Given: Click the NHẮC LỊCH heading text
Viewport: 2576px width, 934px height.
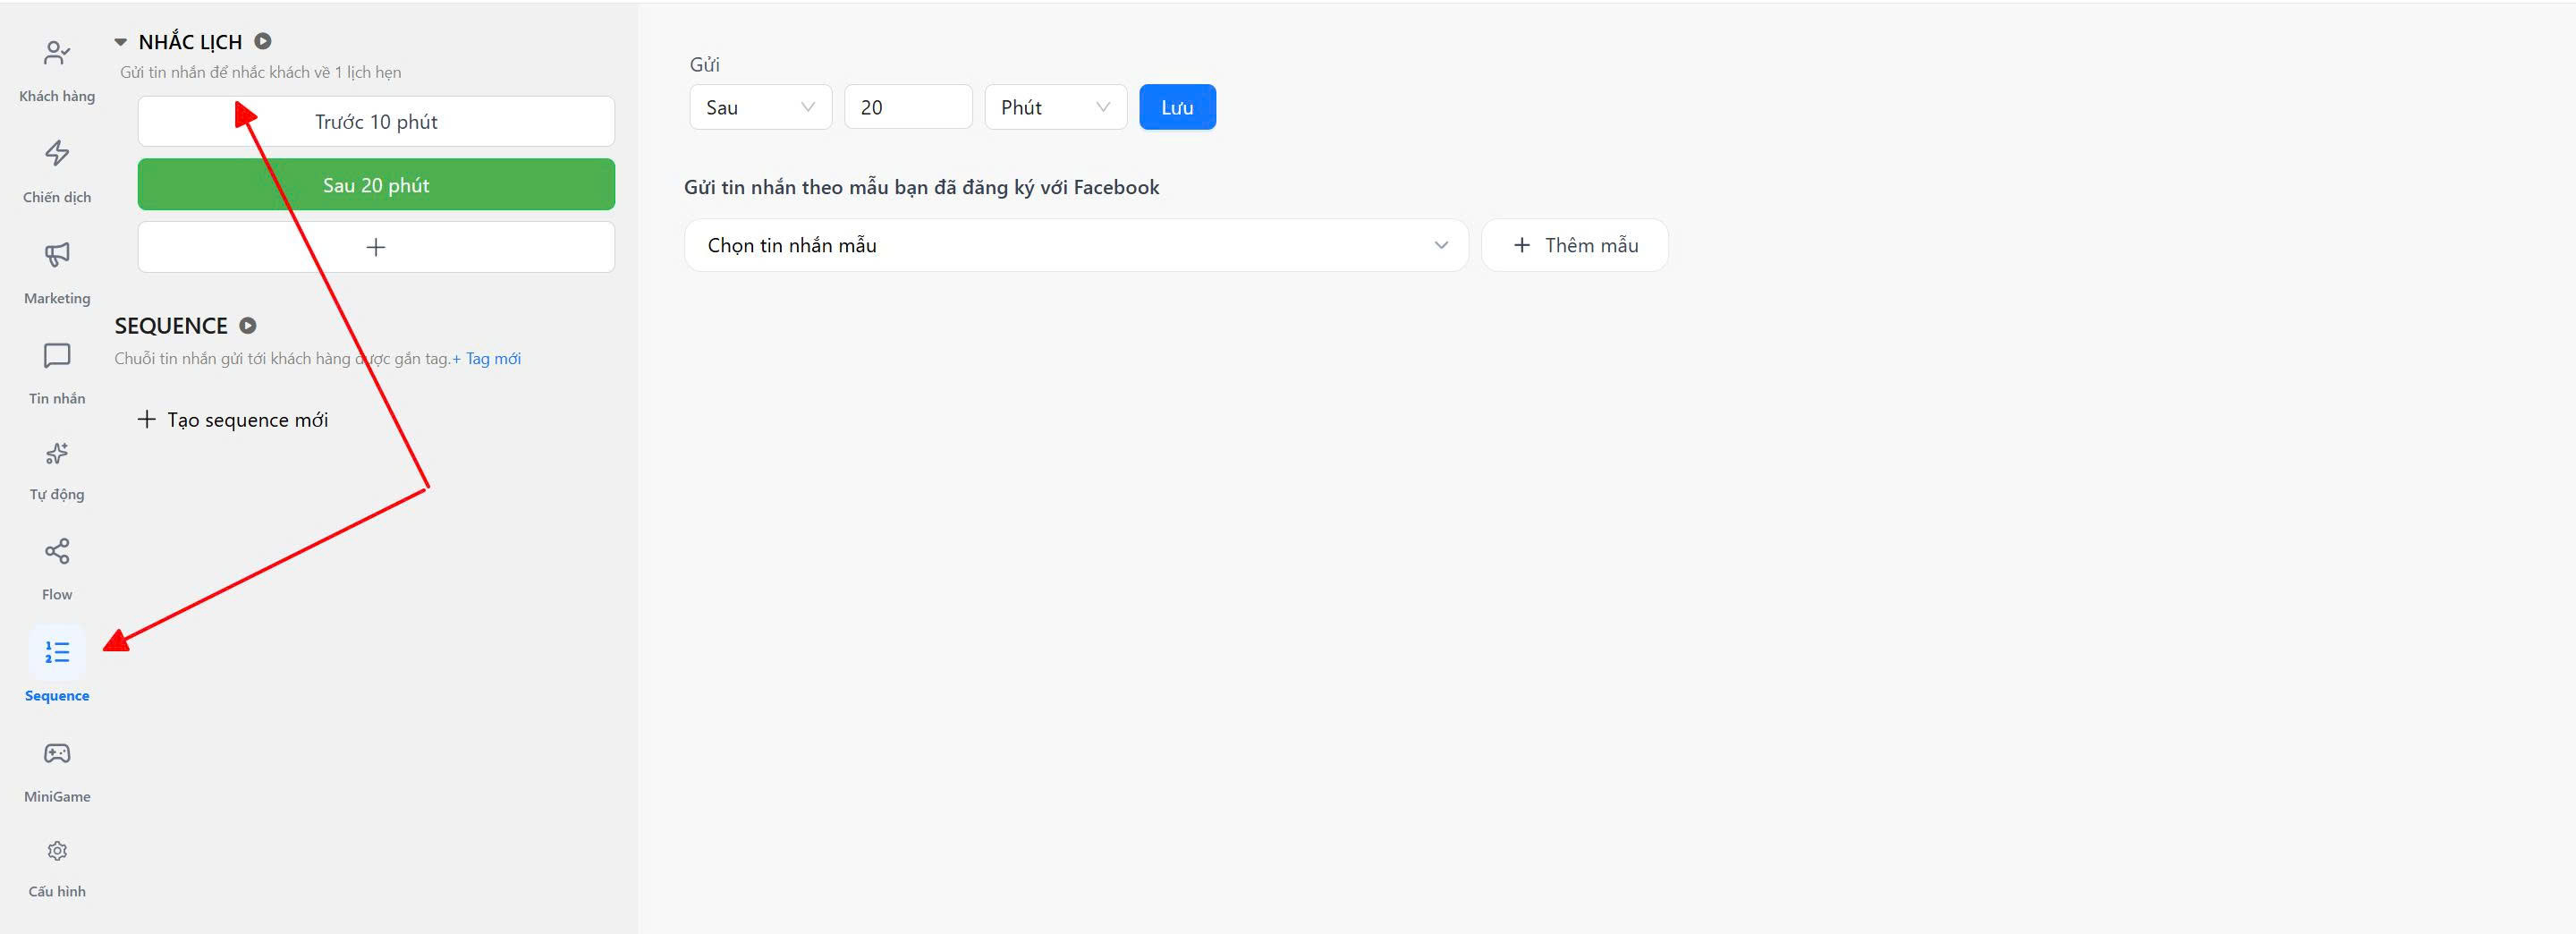Looking at the screenshot, I should (x=190, y=42).
